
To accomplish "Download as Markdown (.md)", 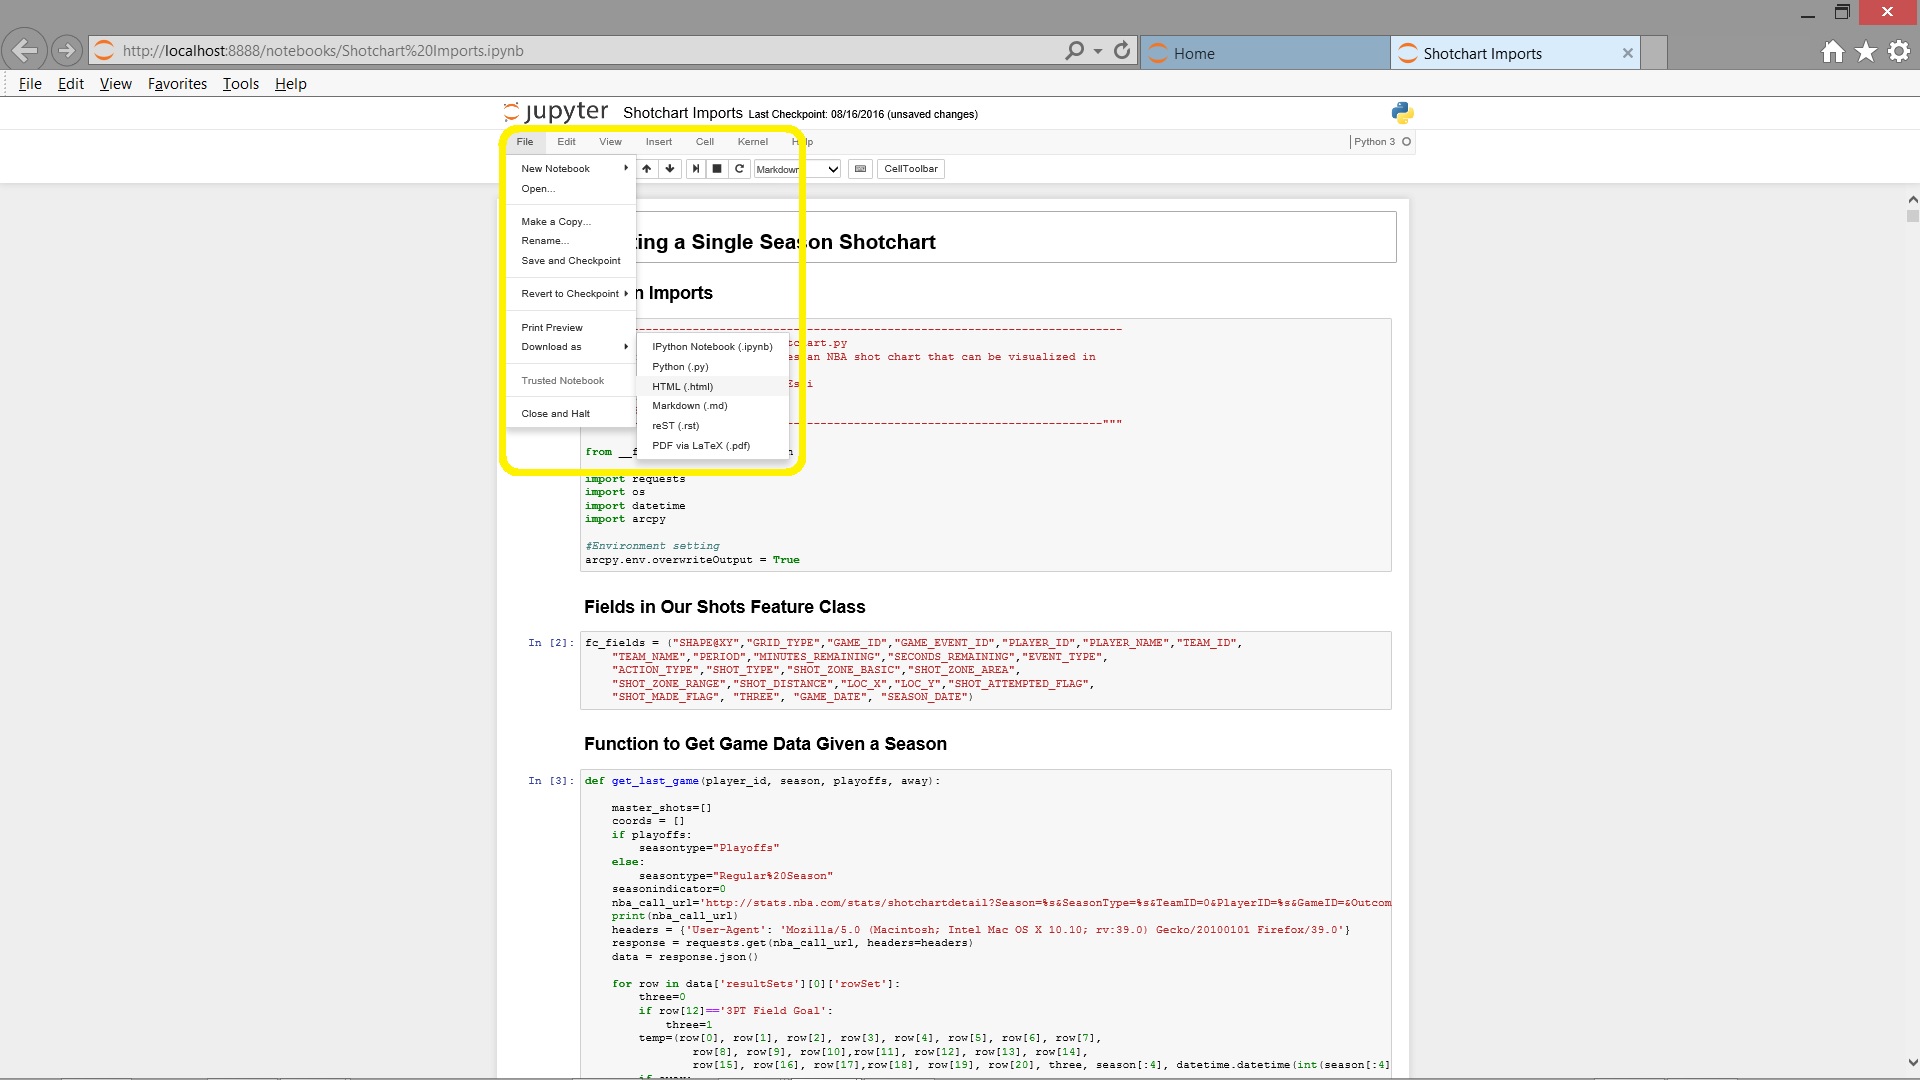I will click(x=713, y=406).
